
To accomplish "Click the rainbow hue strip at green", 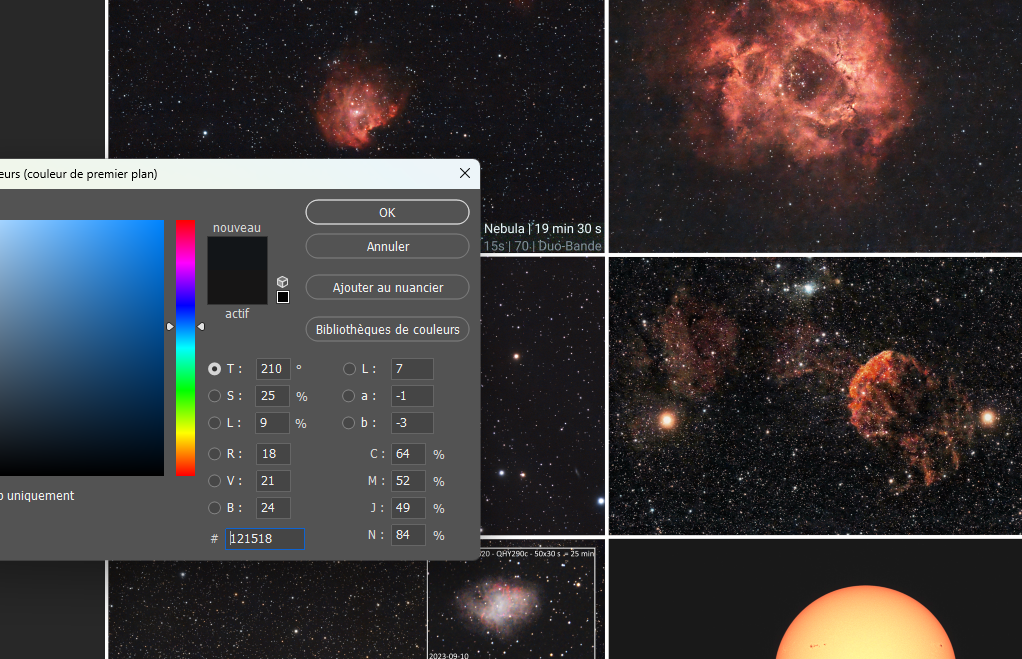I will pyautogui.click(x=185, y=391).
